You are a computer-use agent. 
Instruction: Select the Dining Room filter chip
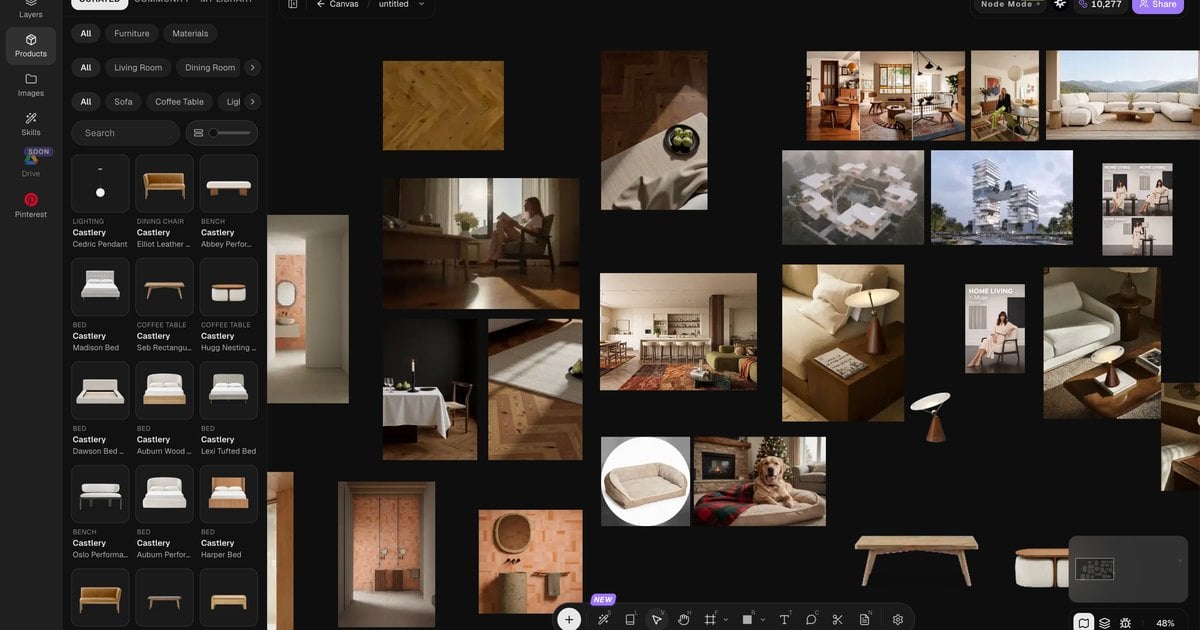click(x=210, y=67)
